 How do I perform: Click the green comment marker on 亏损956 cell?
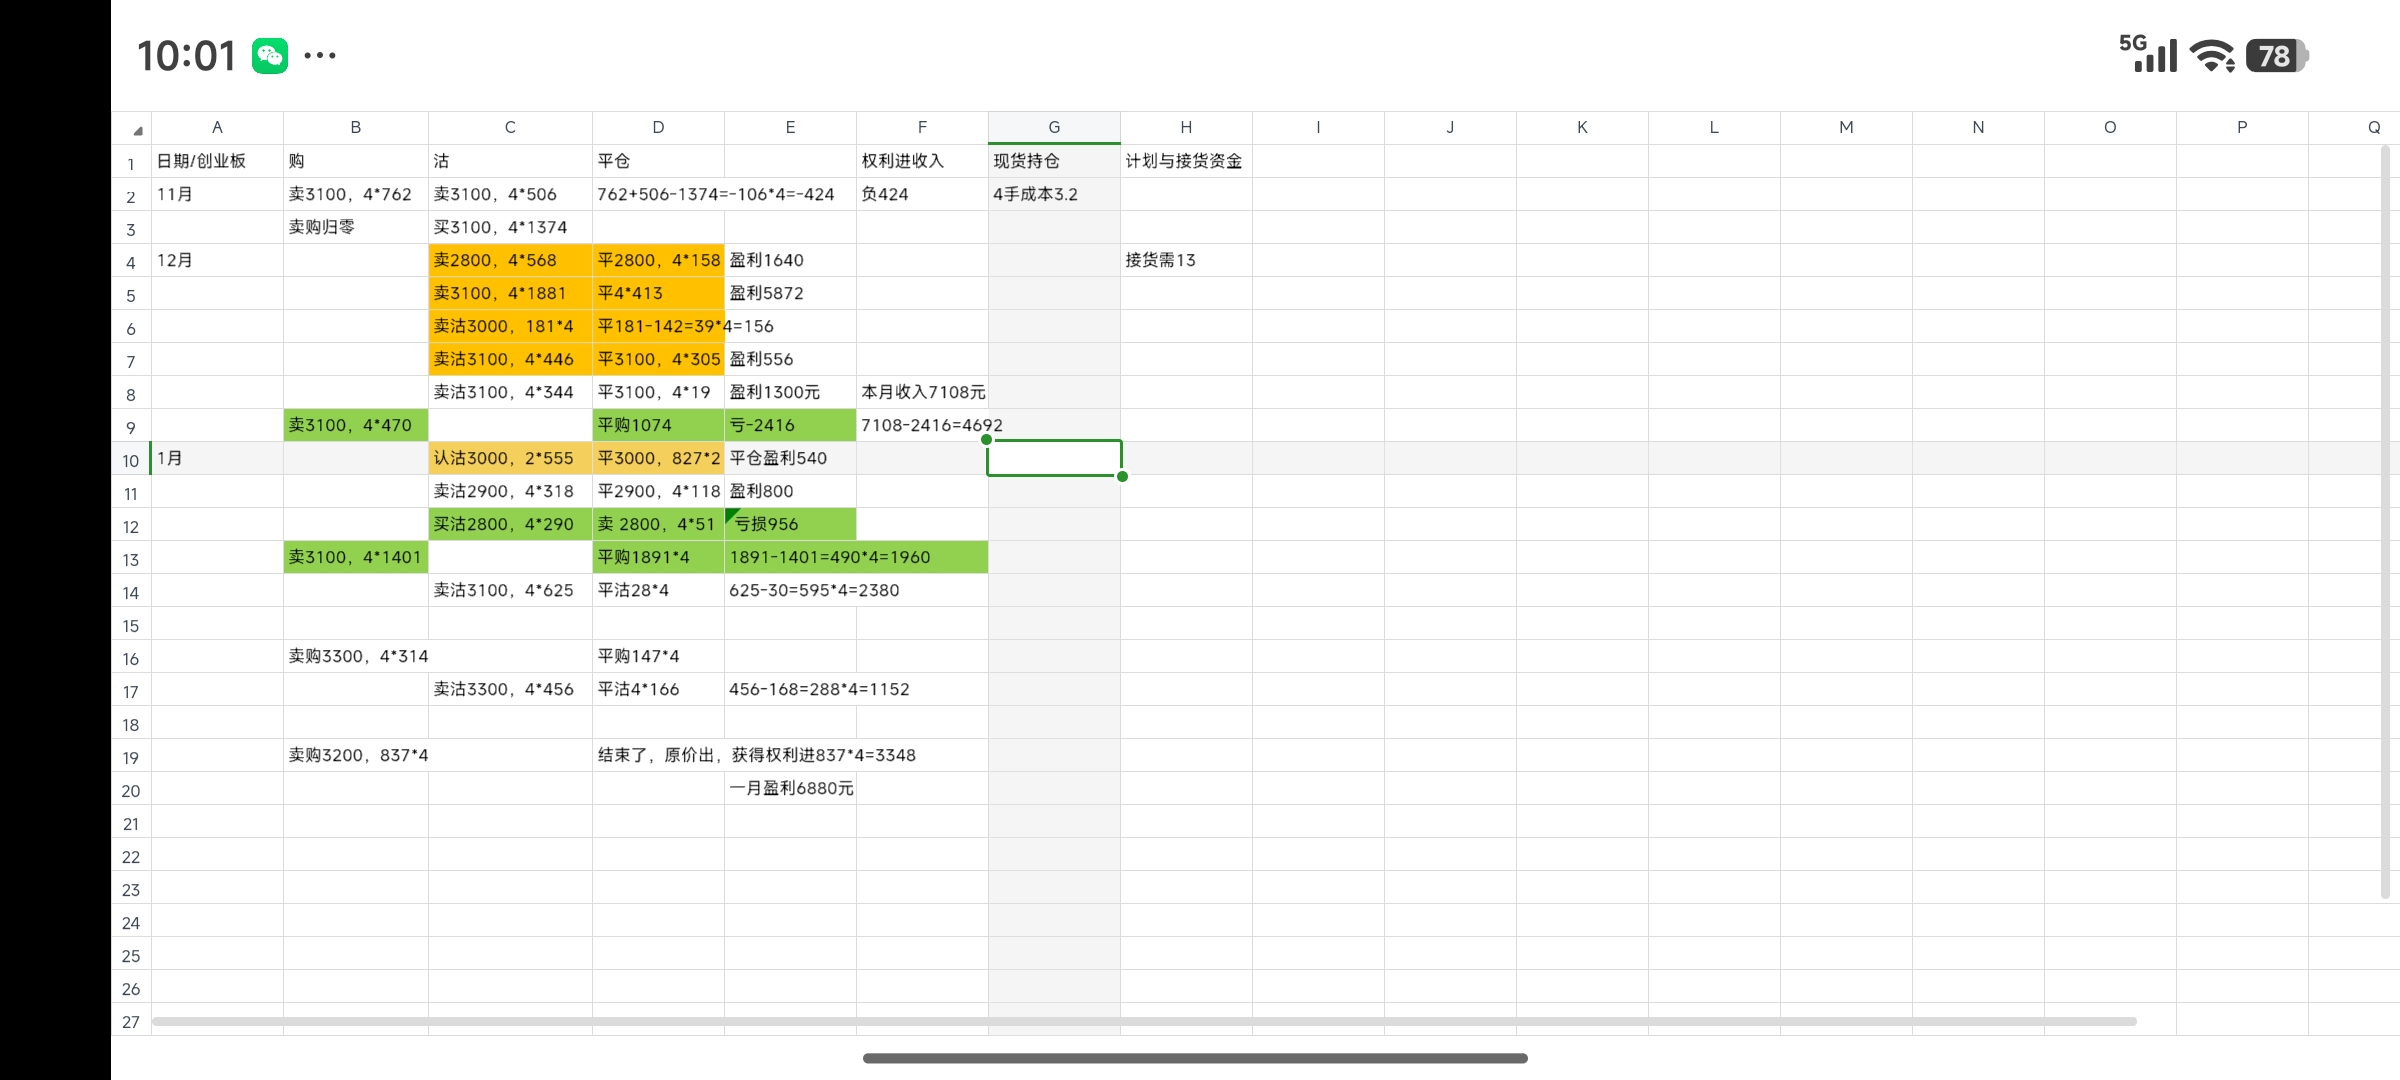(x=732, y=514)
